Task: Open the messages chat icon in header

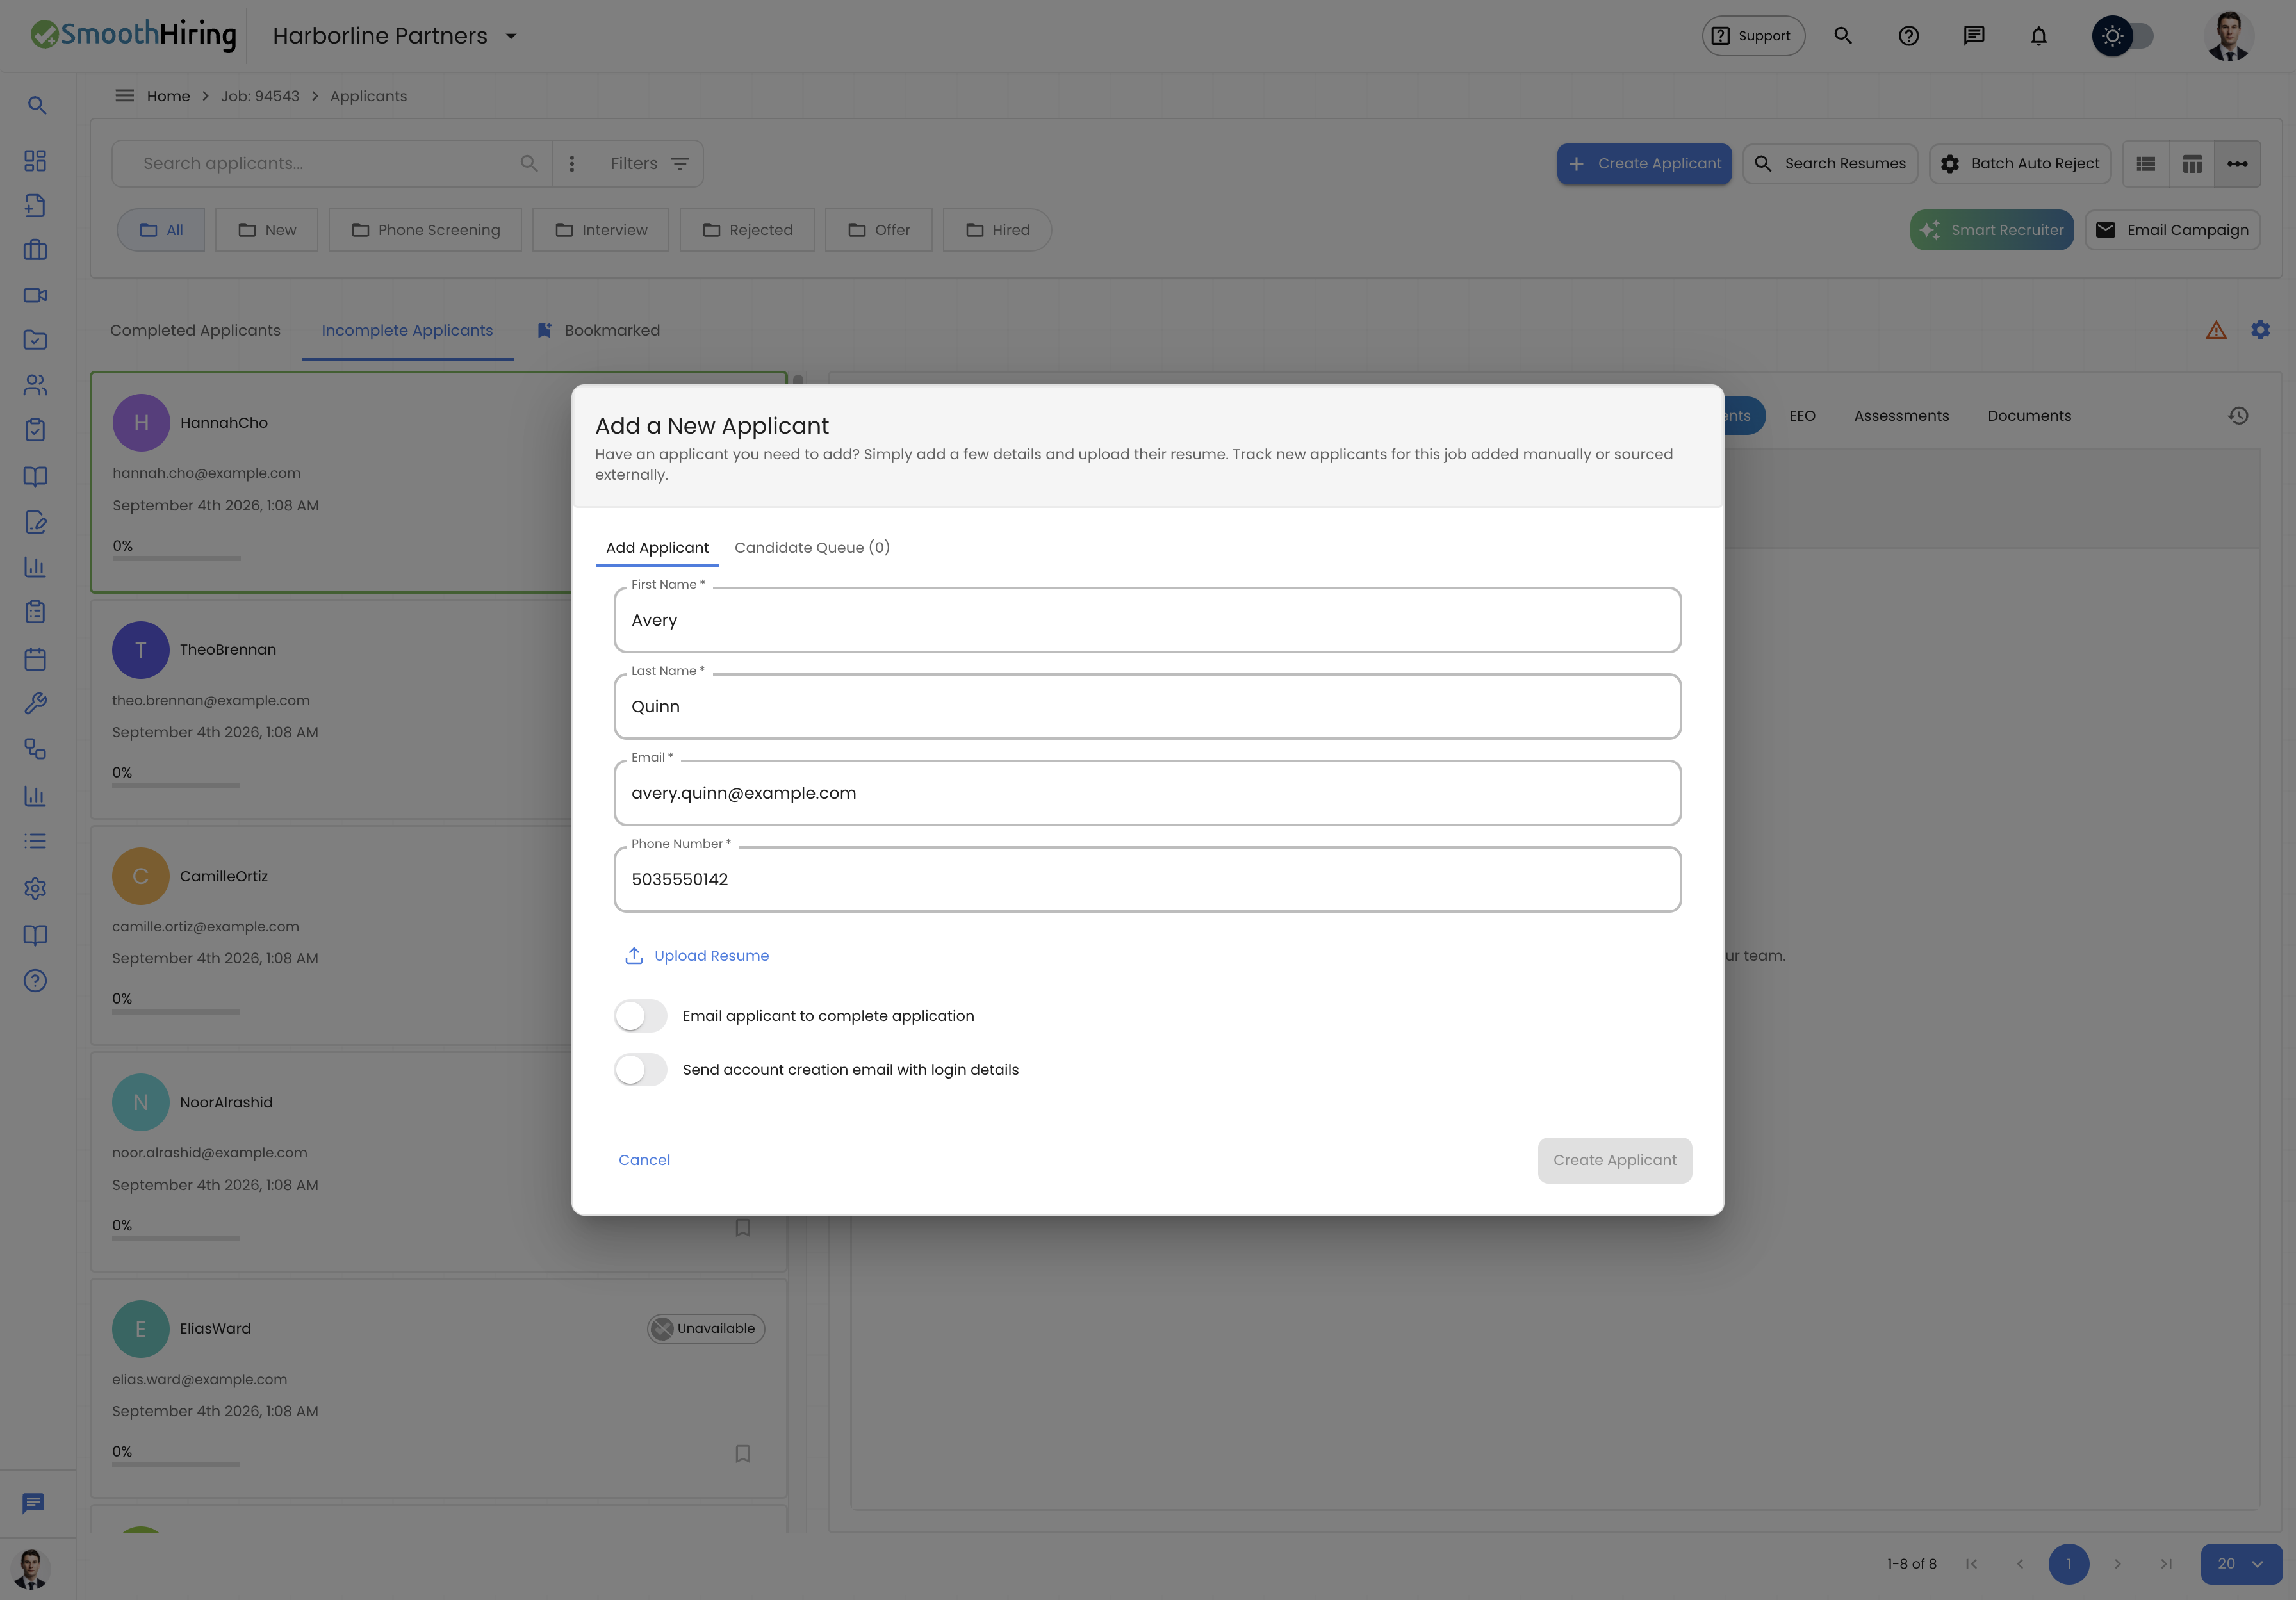Action: click(x=1973, y=36)
